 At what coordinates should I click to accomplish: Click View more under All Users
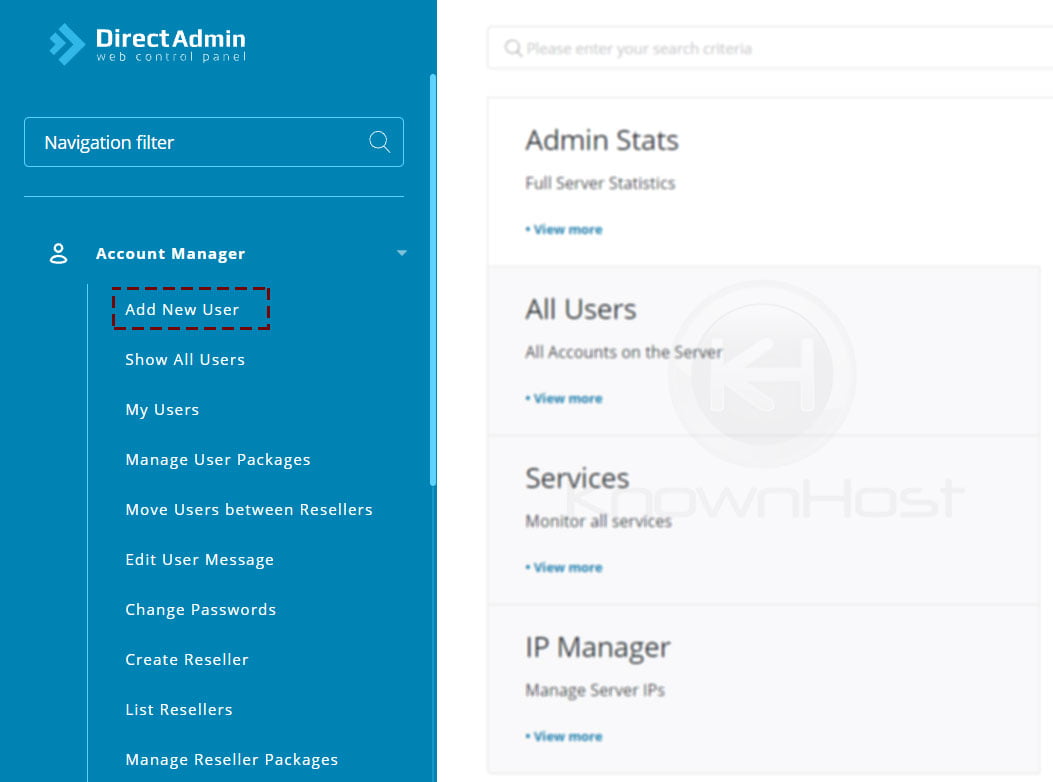[x=565, y=398]
